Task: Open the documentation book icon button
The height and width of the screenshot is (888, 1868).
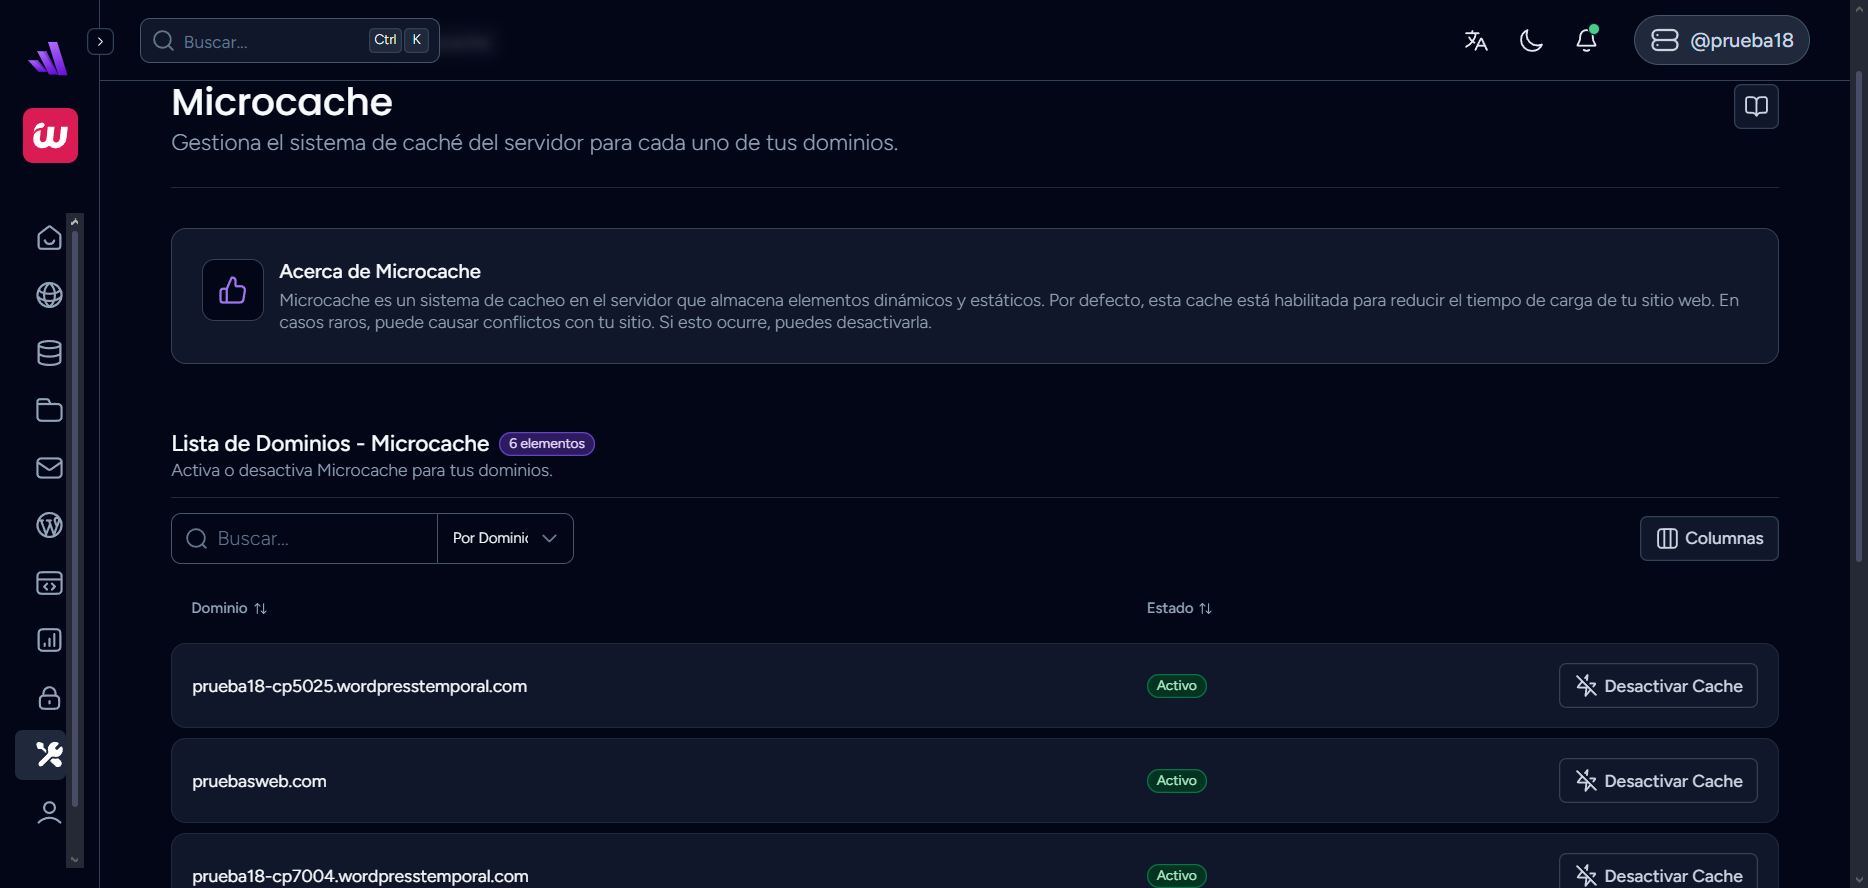Action: point(1756,106)
